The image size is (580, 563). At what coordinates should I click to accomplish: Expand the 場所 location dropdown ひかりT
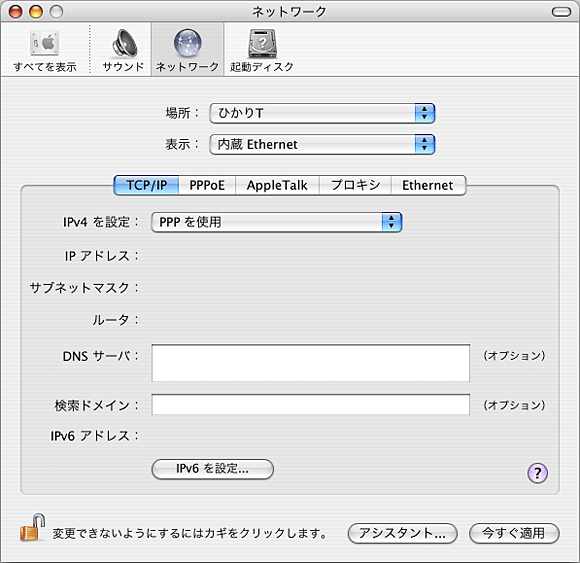tap(322, 113)
